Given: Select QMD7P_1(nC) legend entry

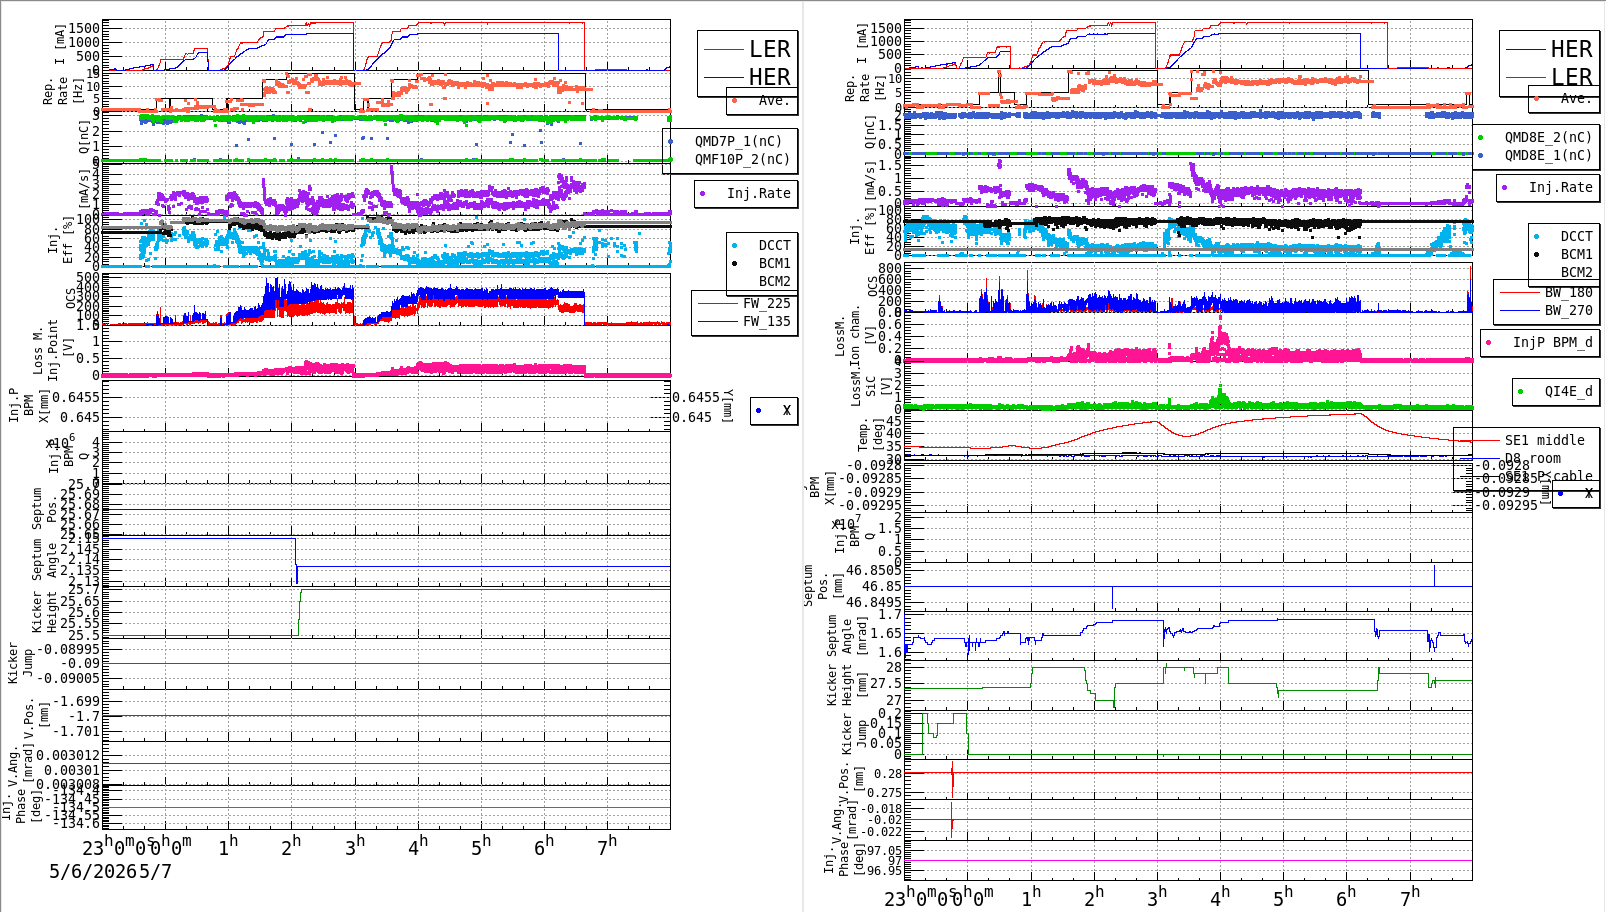Looking at the screenshot, I should [738, 141].
